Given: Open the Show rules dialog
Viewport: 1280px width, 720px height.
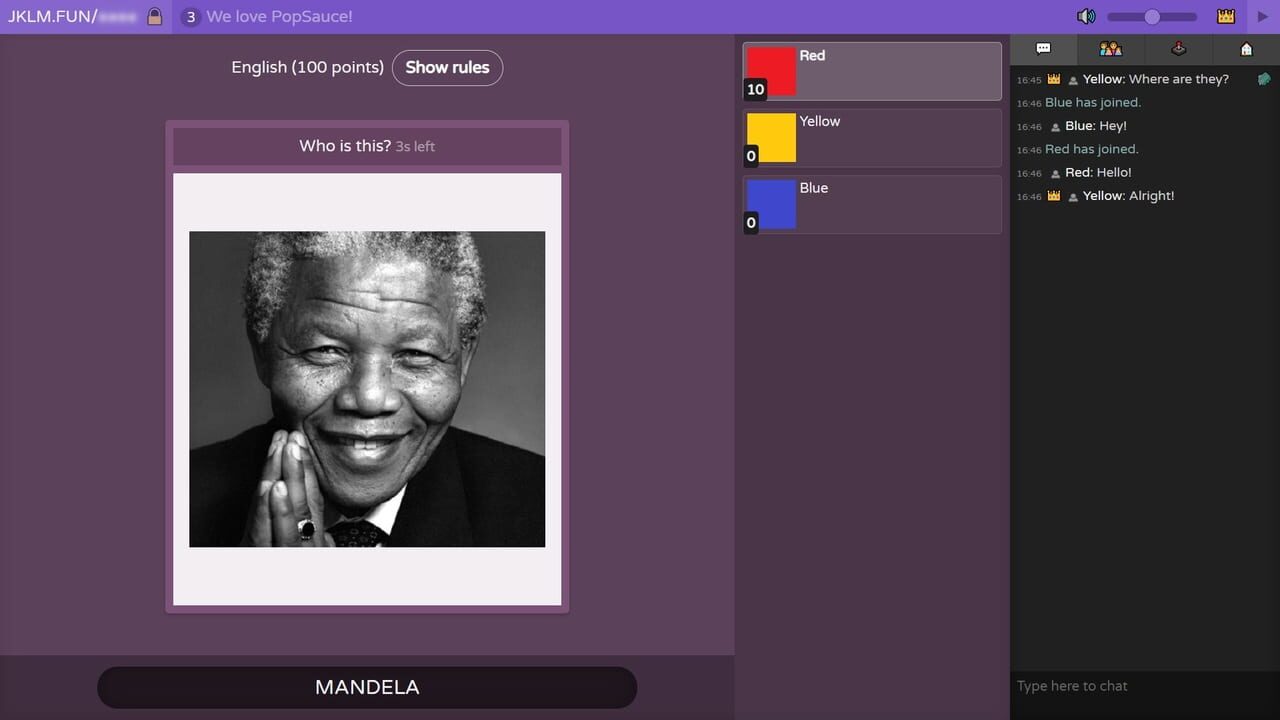Looking at the screenshot, I should pyautogui.click(x=448, y=68).
